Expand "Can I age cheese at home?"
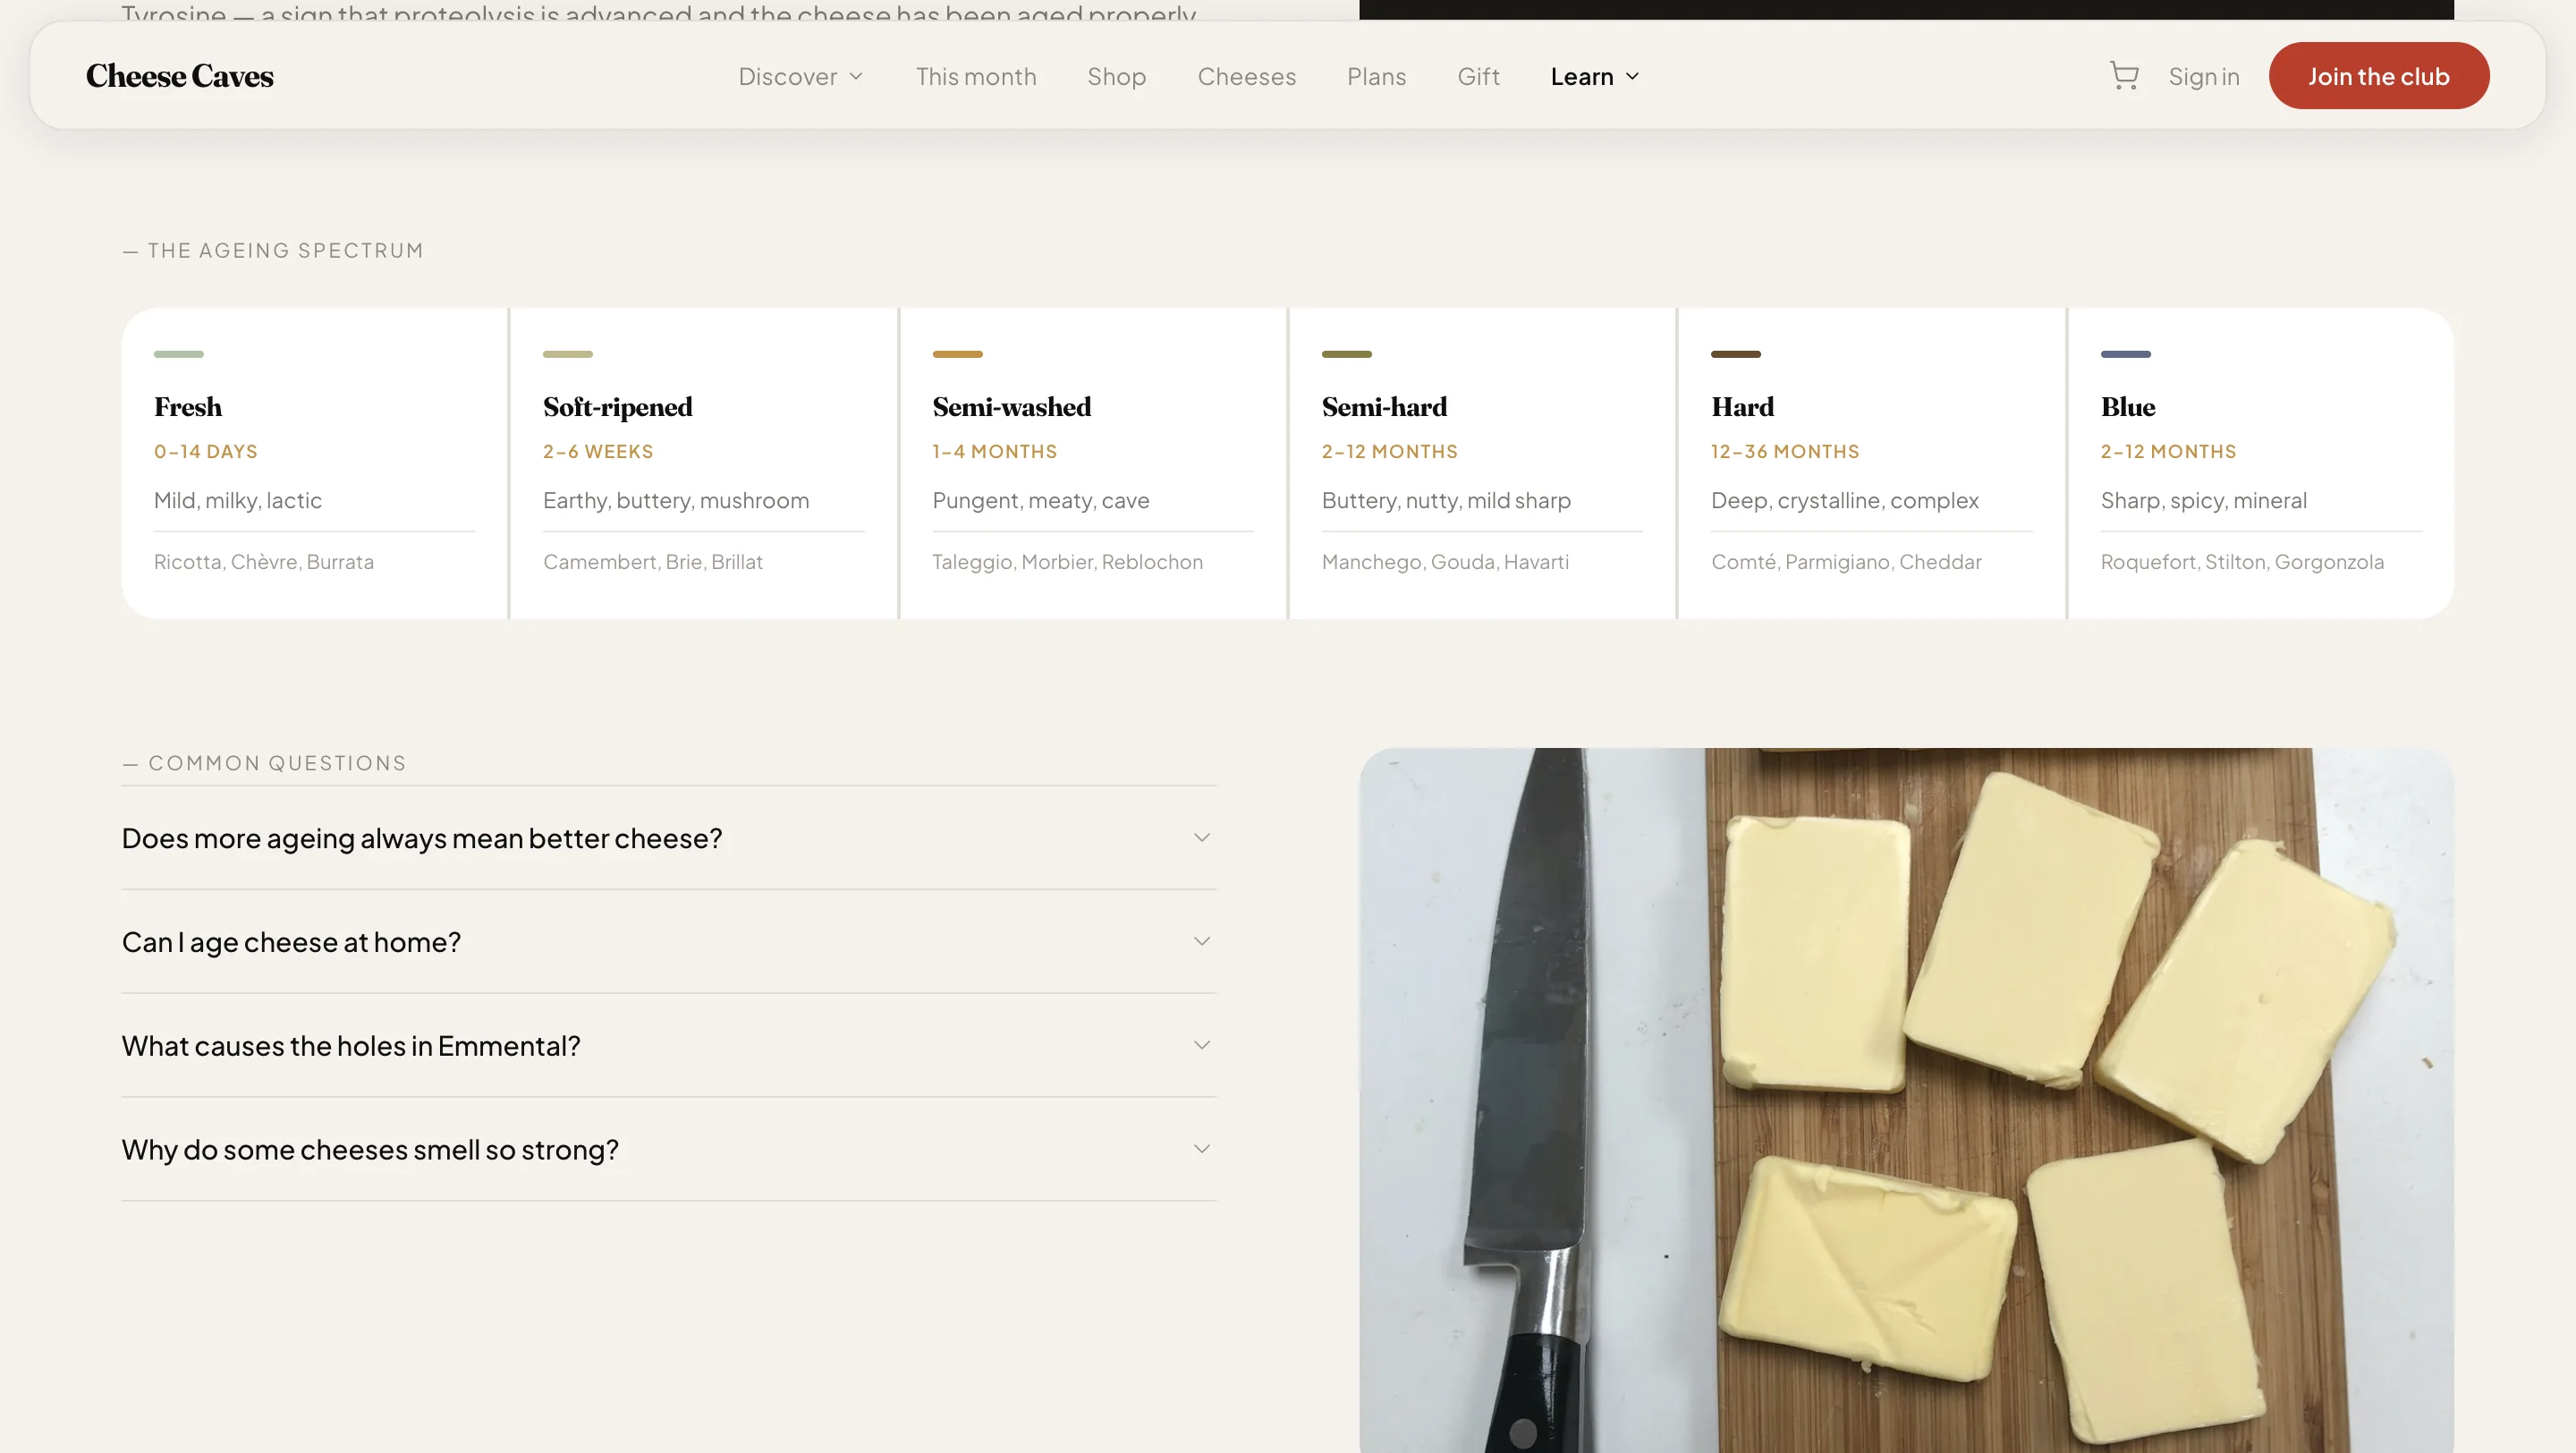Screen dimensions: 2576x1453 [668, 941]
